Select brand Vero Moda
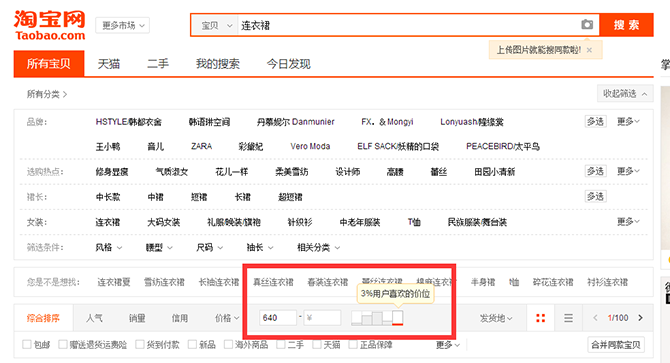Image resolution: width=670 pixels, height=363 pixels. [x=310, y=146]
